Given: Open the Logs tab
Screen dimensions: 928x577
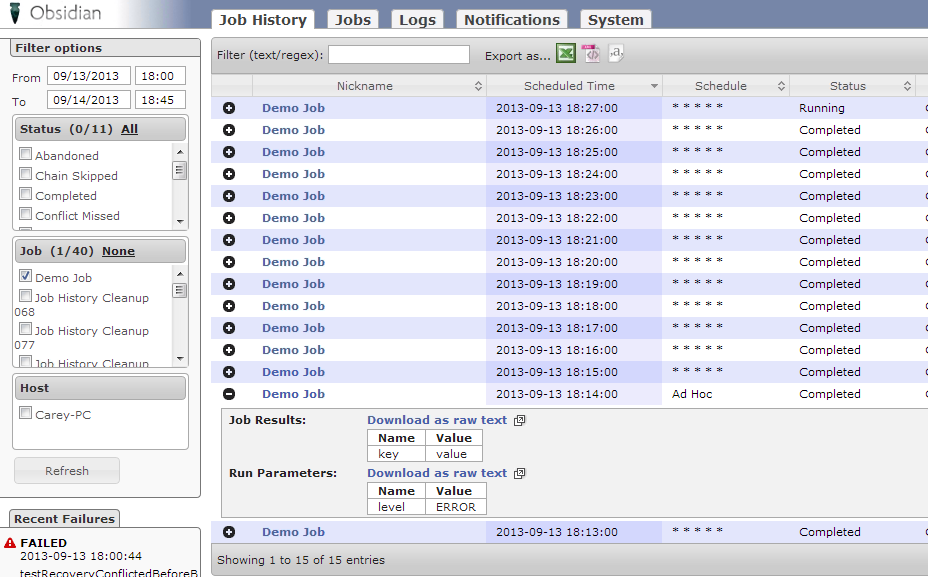Looking at the screenshot, I should (x=417, y=20).
